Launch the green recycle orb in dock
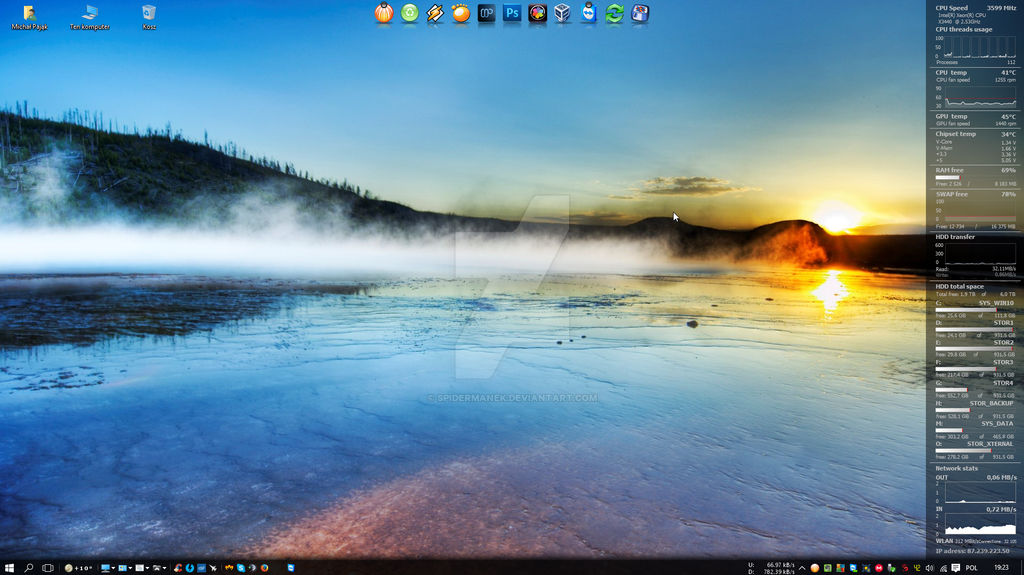The image size is (1024, 575). [409, 13]
